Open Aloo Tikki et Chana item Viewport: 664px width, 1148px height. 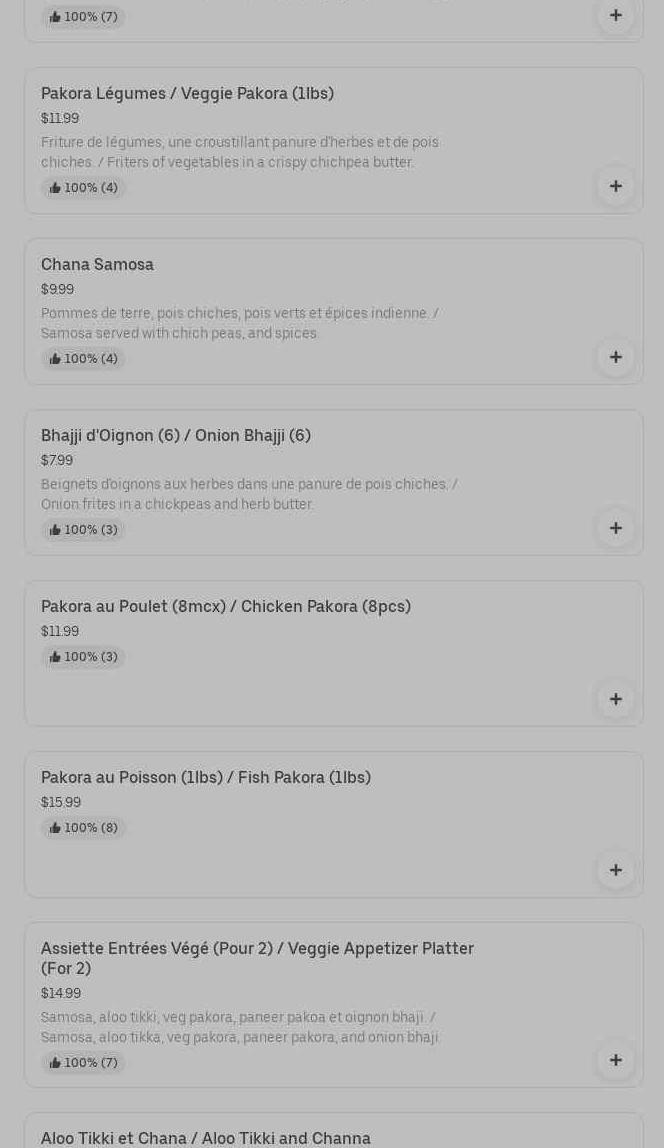coord(206,1138)
